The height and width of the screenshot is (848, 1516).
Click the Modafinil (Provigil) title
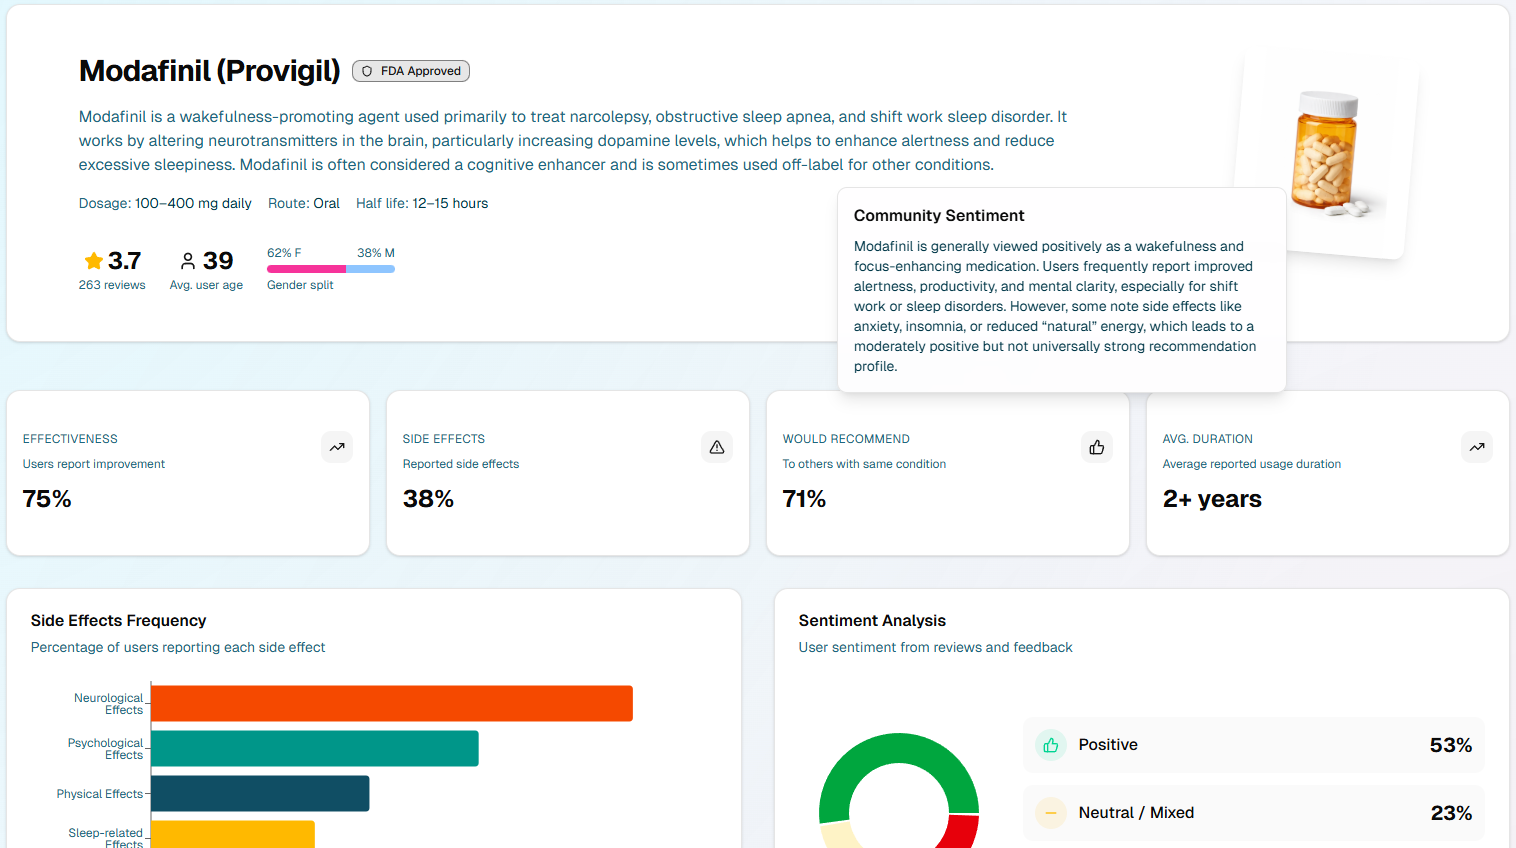pos(209,70)
